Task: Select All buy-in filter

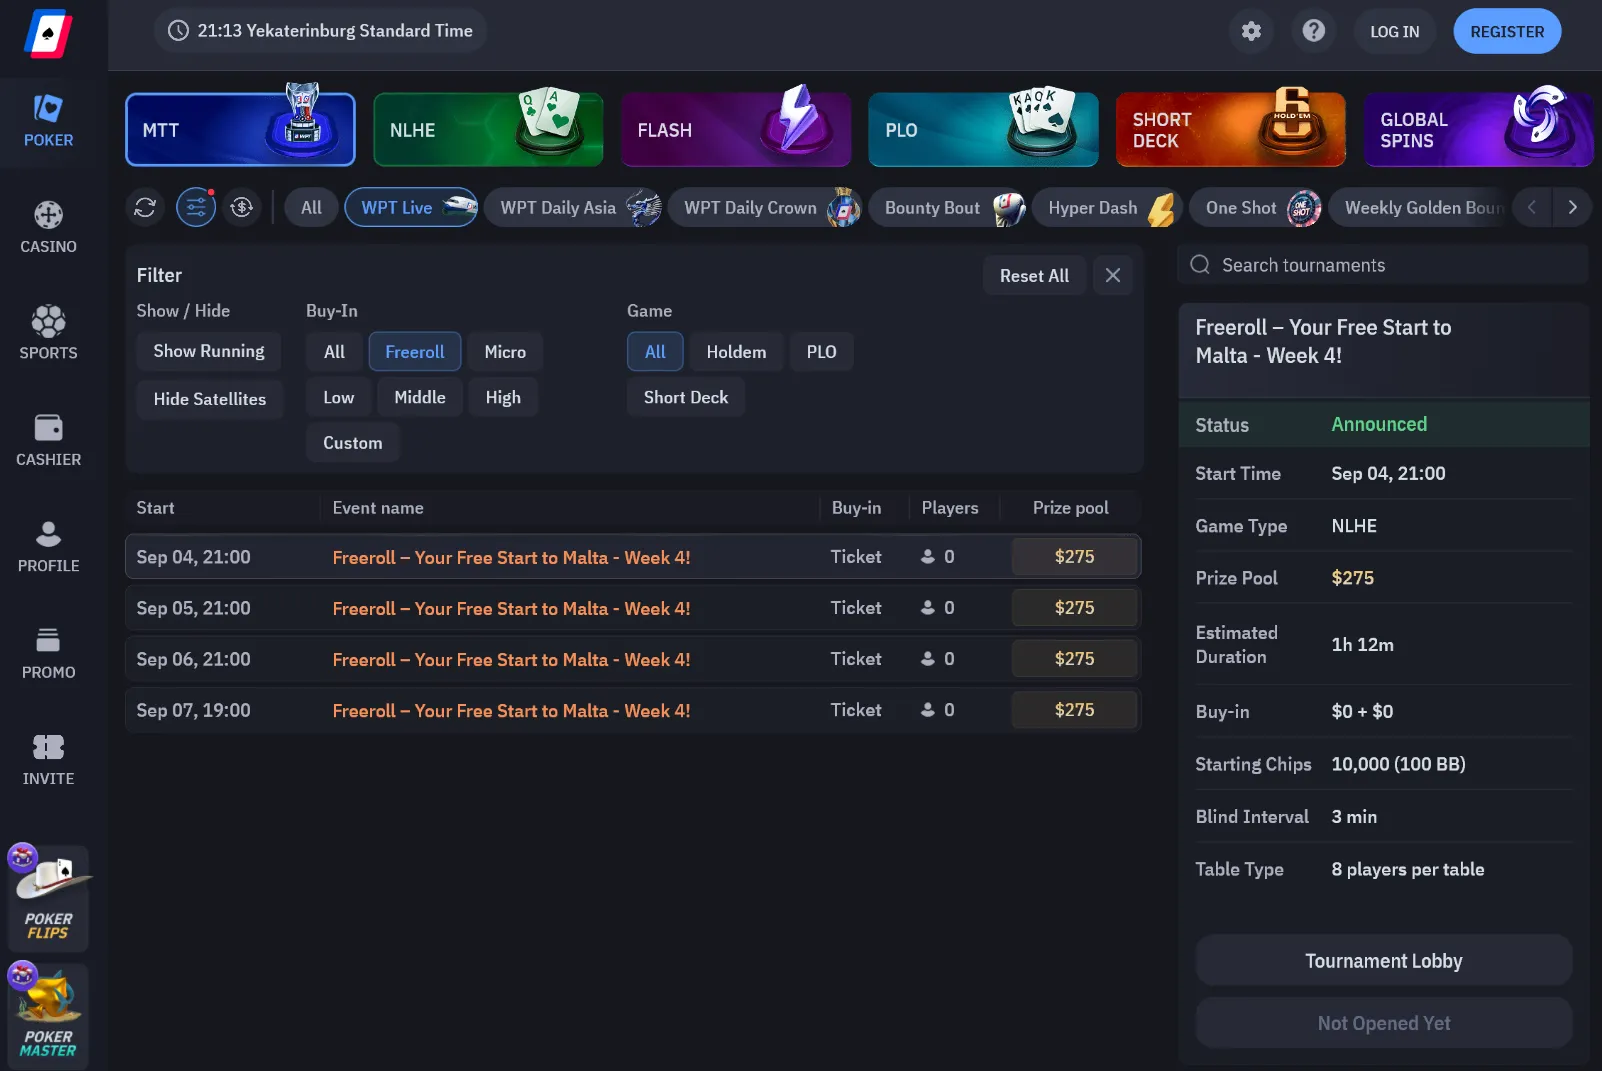Action: point(334,352)
